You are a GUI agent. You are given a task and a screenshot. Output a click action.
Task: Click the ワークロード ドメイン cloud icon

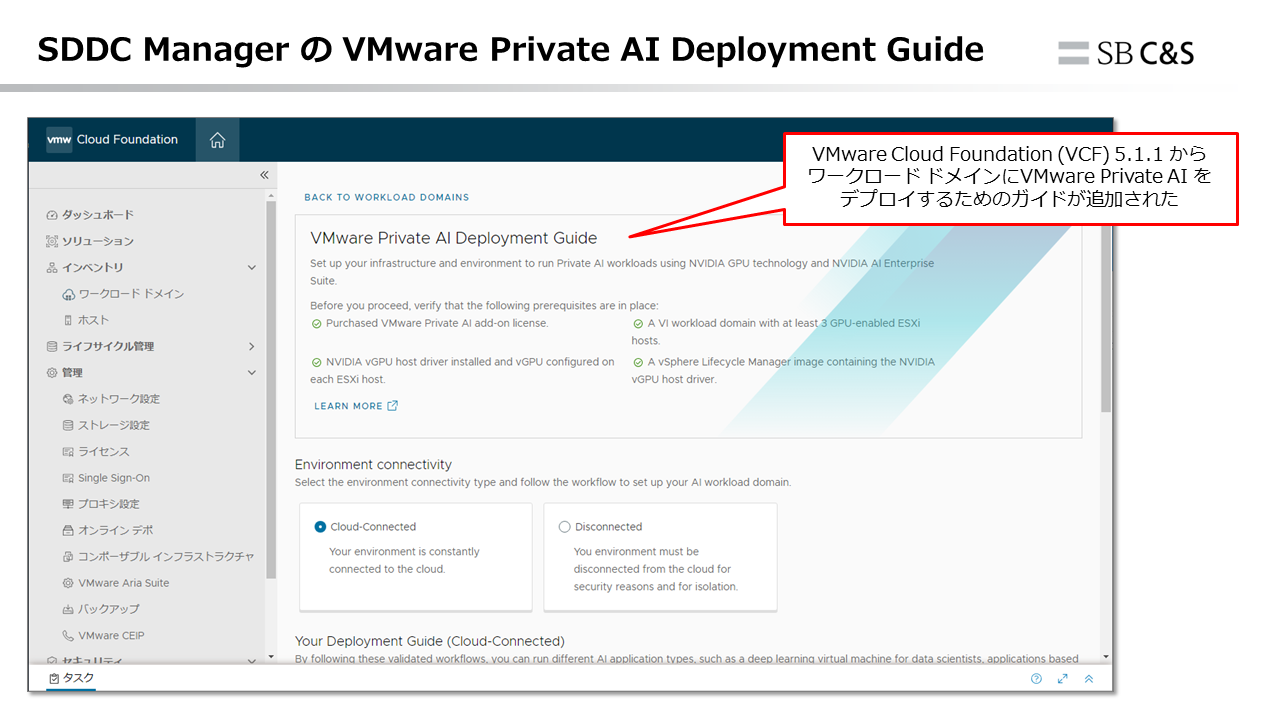pos(68,294)
